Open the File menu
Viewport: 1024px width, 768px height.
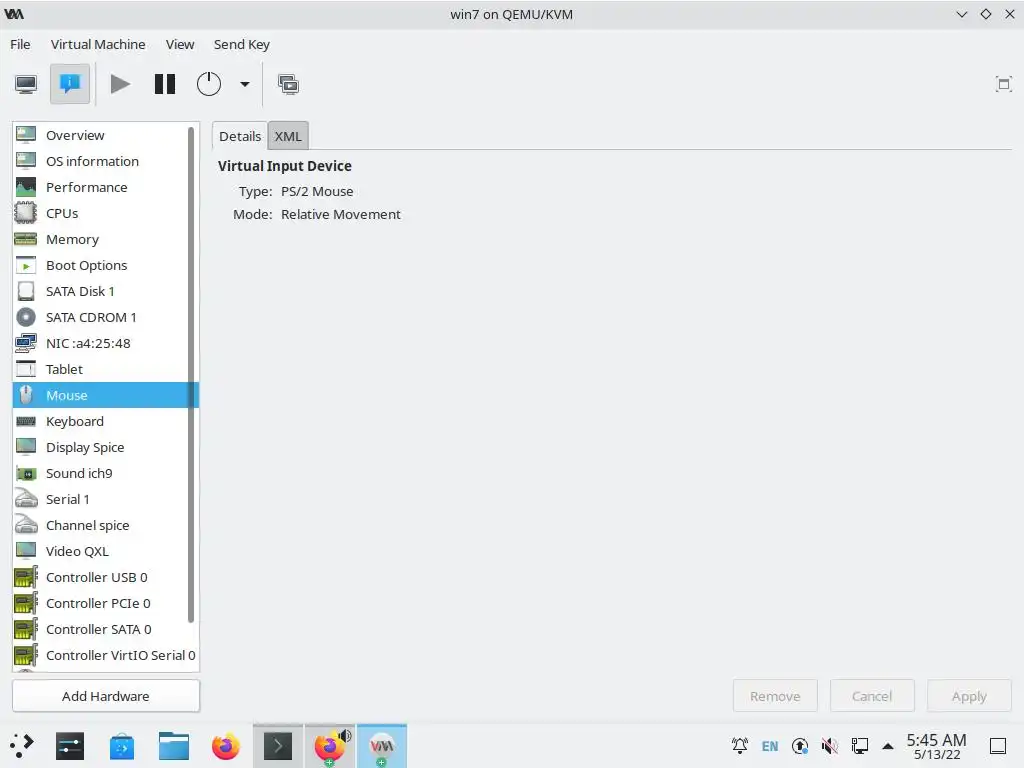coord(20,44)
